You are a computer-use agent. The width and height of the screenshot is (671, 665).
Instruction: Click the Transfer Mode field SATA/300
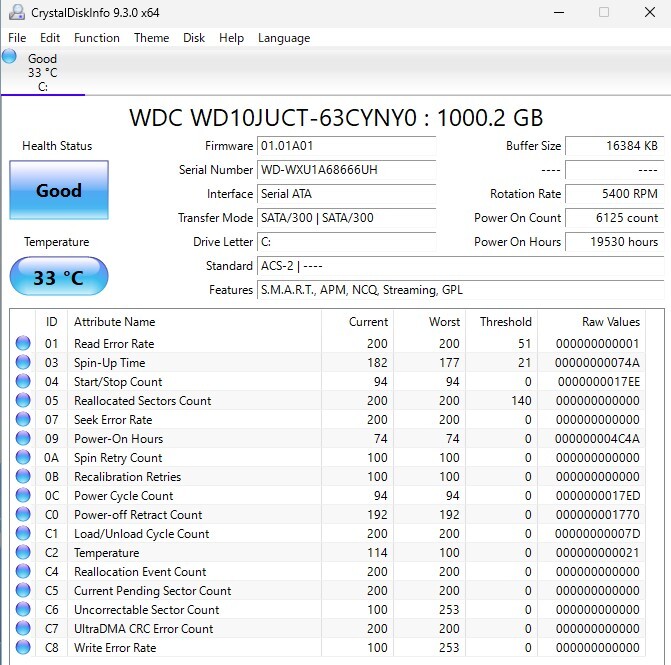point(347,218)
